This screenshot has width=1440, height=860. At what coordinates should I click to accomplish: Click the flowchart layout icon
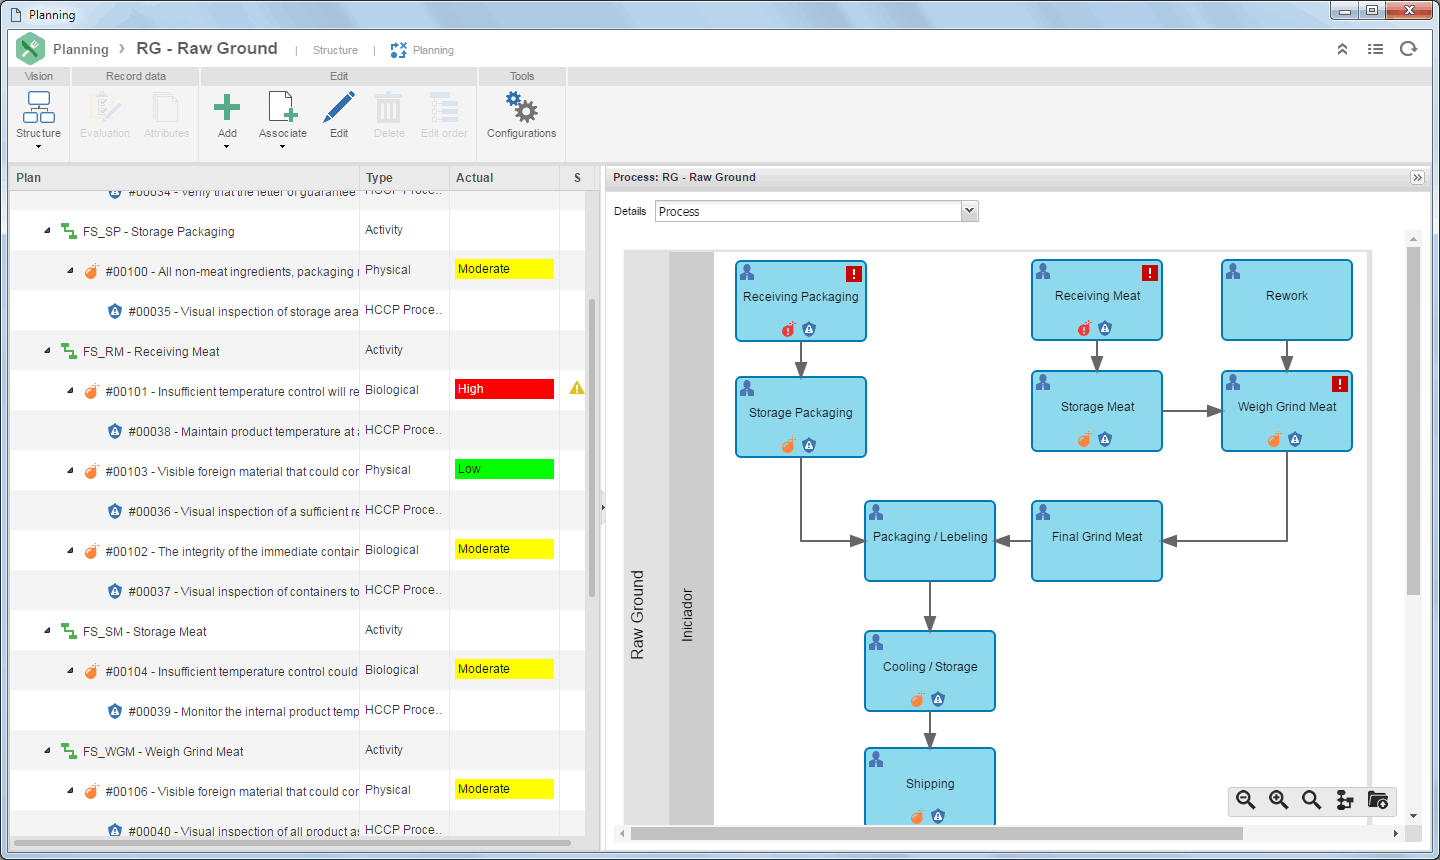click(x=1345, y=800)
